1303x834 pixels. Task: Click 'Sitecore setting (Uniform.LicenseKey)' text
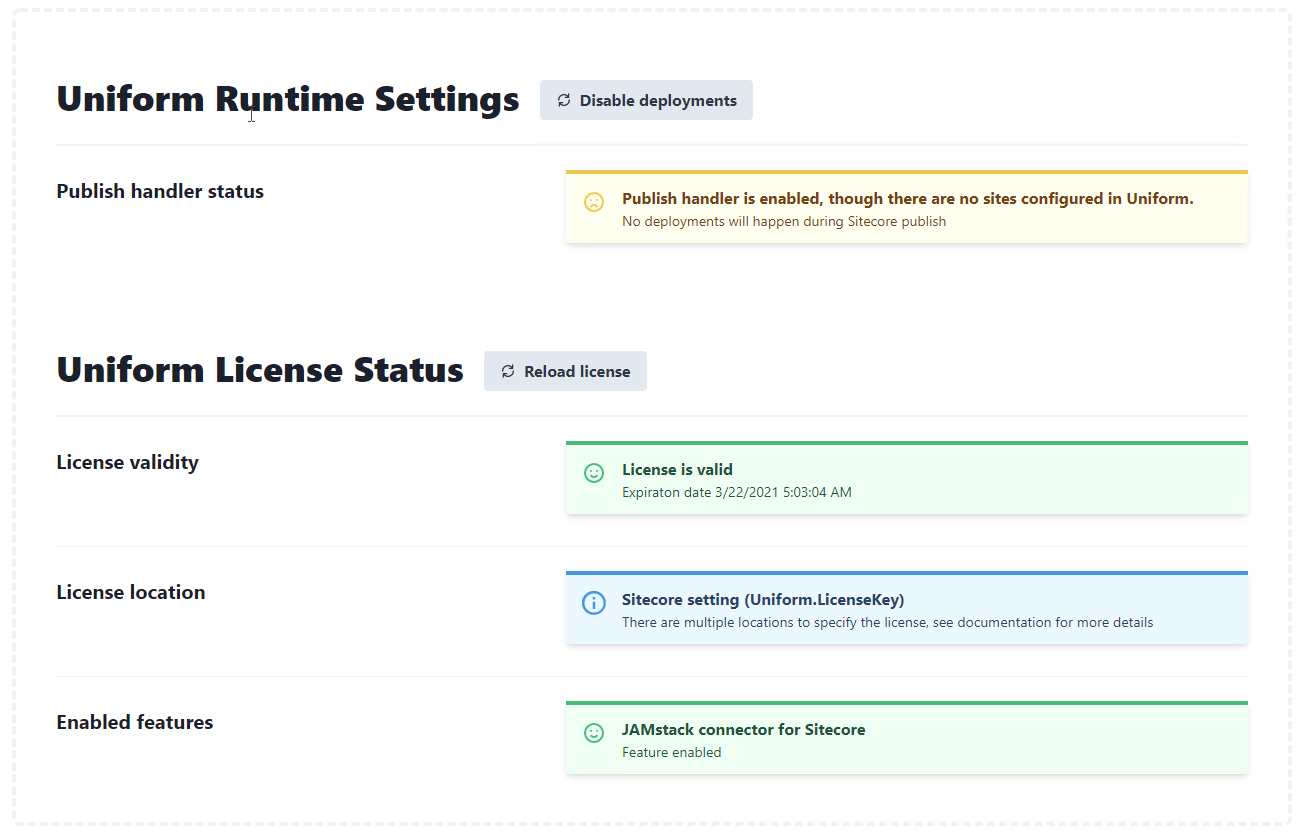763,600
